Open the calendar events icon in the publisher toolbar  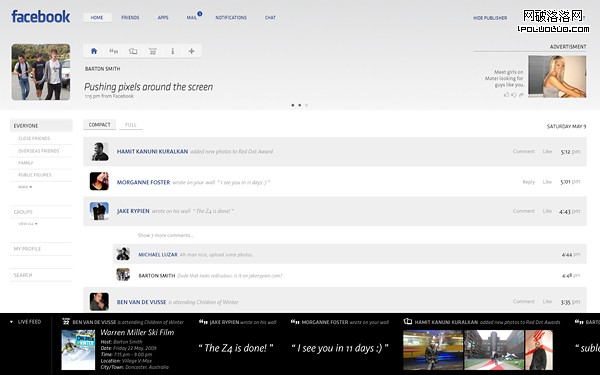coord(153,51)
